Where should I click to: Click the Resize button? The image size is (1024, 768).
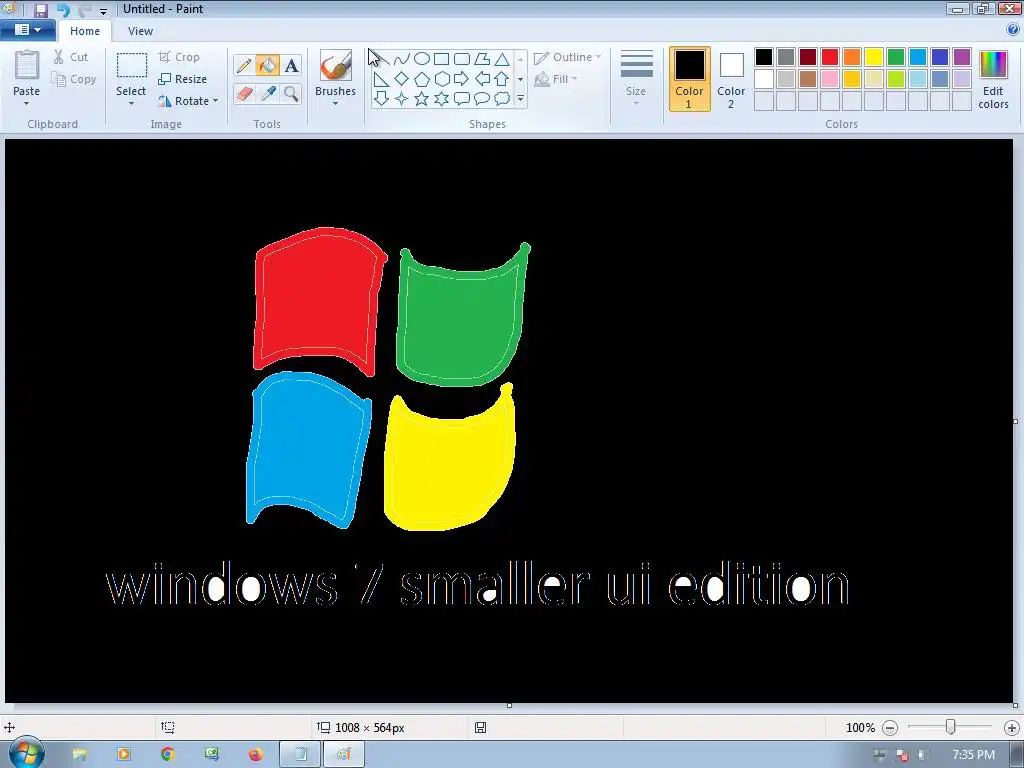[183, 79]
